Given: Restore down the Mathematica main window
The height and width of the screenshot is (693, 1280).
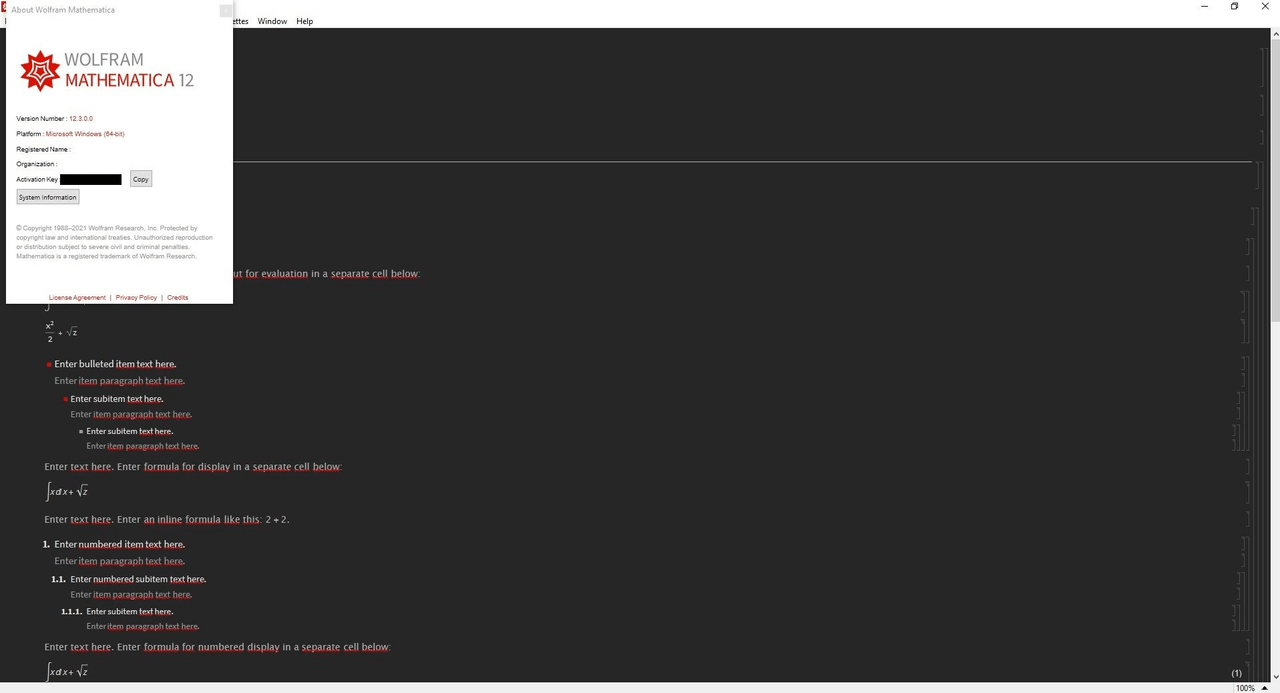Looking at the screenshot, I should pyautogui.click(x=1234, y=6).
